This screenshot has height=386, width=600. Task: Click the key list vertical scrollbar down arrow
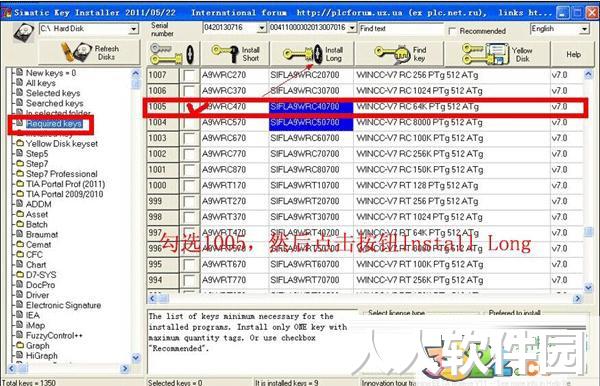point(589,287)
